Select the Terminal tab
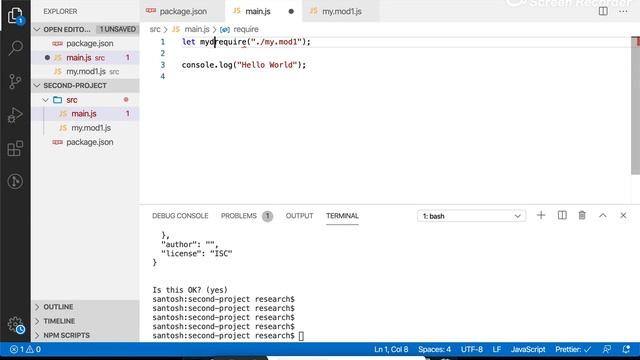 [x=342, y=216]
